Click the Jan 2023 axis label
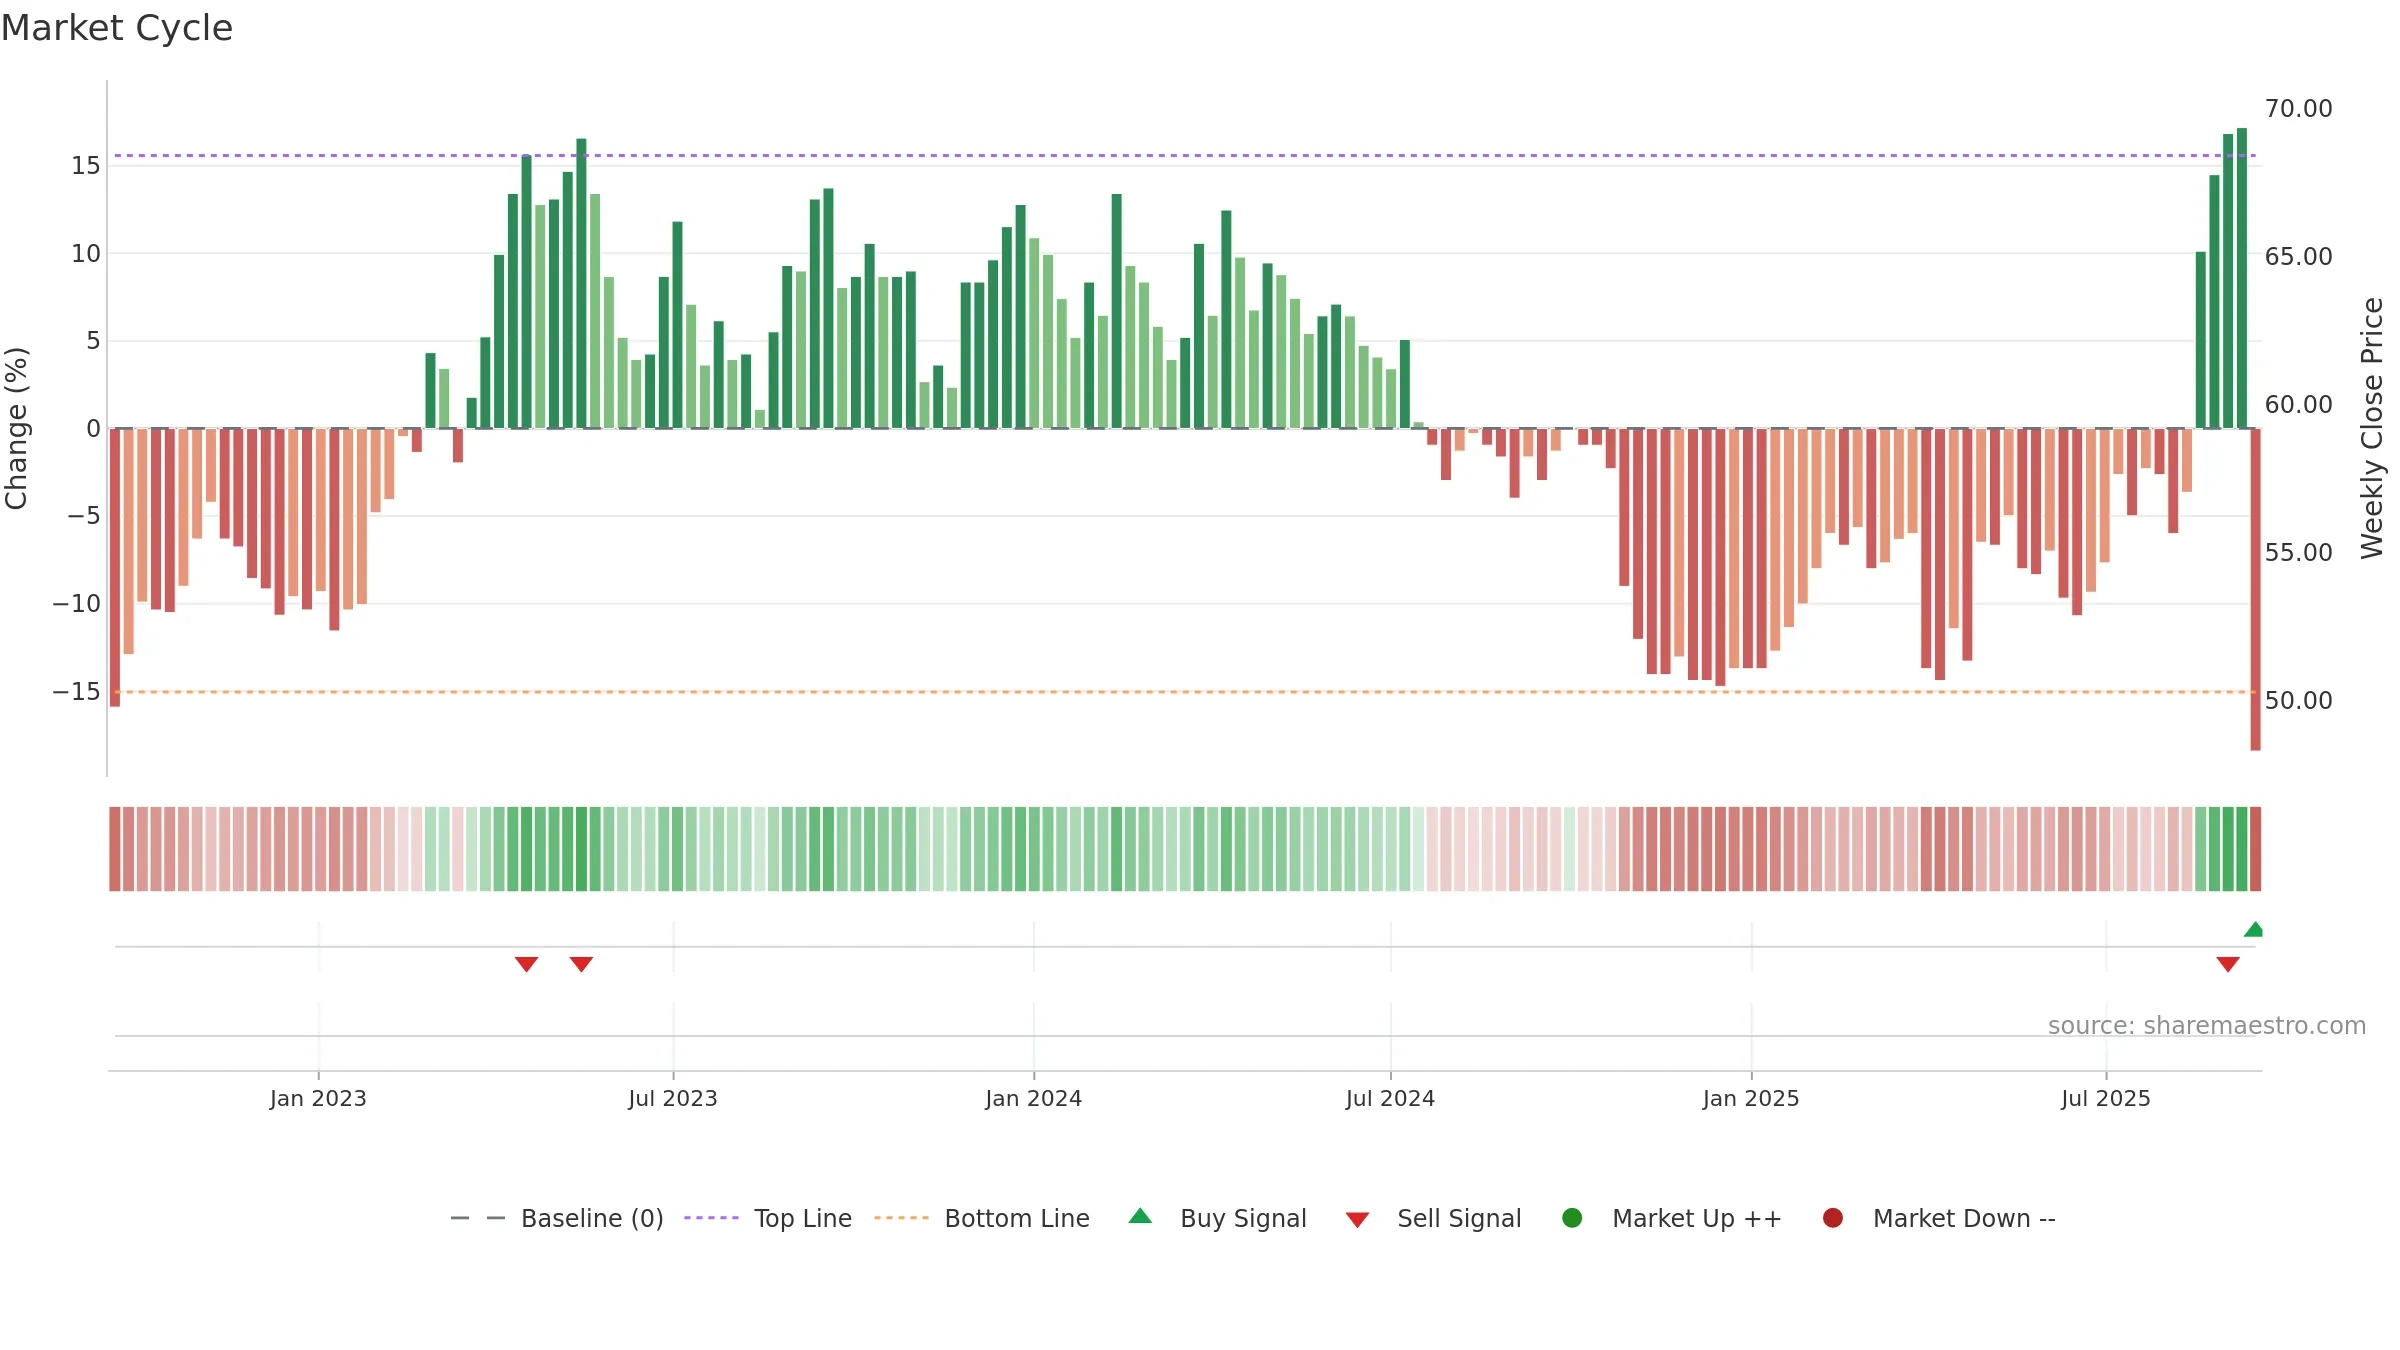The height and width of the screenshot is (1350, 2400). coord(318,1098)
